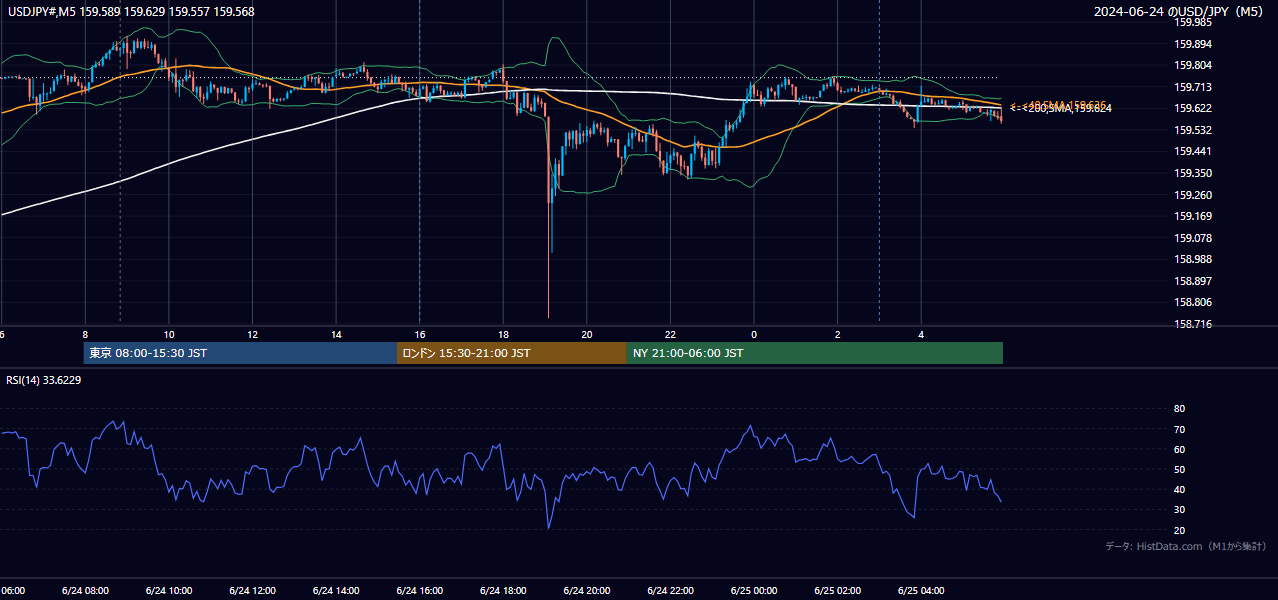Click the 6/24 18:00 date axis label
Viewport: 1278px width, 600px height.
503,590
